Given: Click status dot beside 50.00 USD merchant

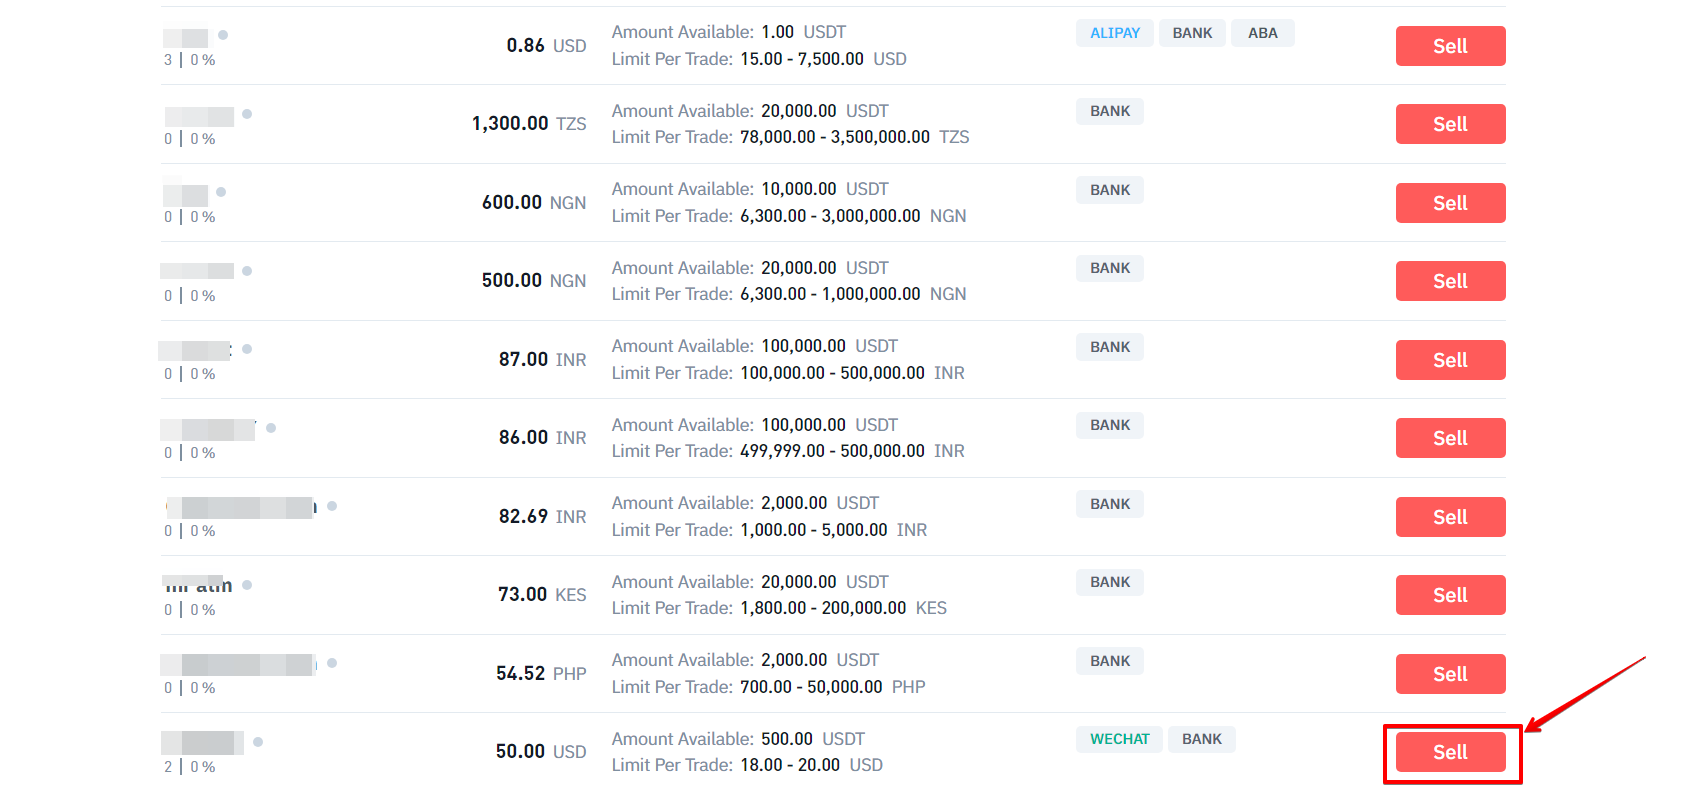Looking at the screenshot, I should point(258,742).
